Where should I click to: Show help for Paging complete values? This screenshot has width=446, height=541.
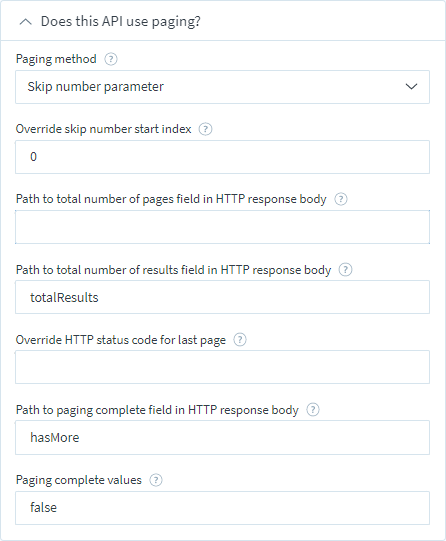click(156, 480)
